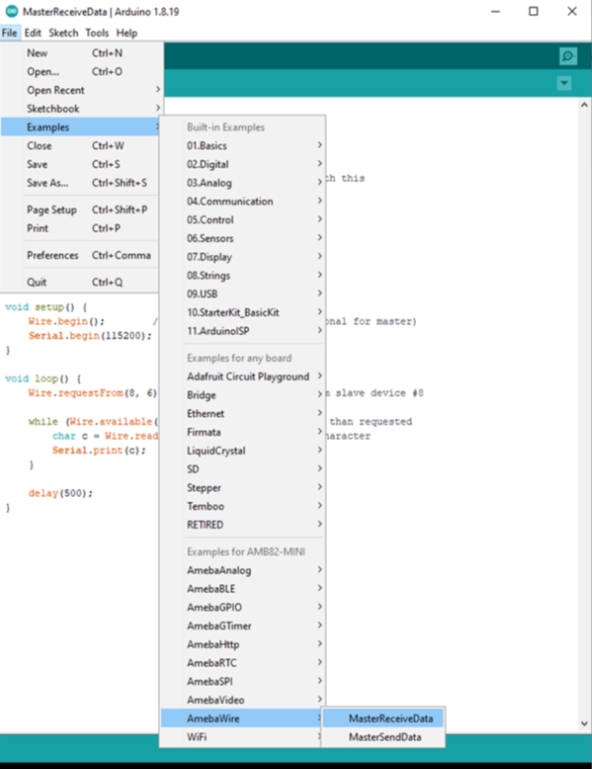The image size is (592, 769).
Task: Open Adafruit Circuit Playground examples
Action: click(x=243, y=377)
